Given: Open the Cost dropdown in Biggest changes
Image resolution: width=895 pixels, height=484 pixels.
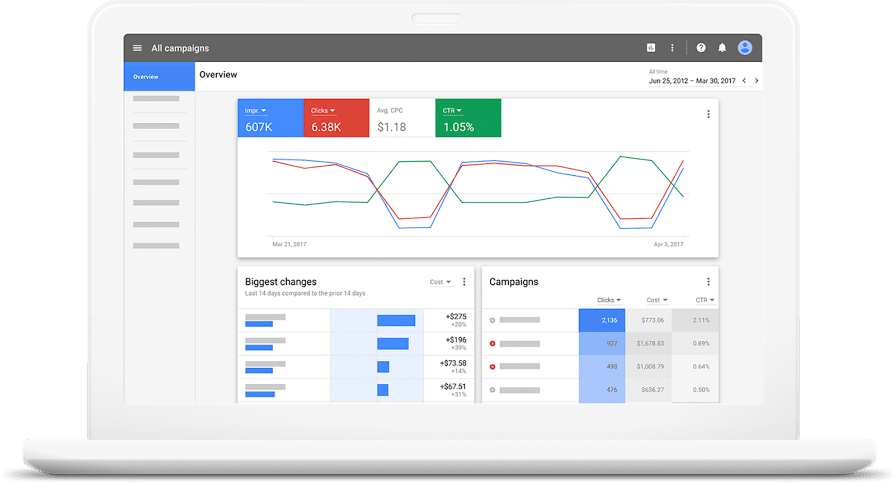Looking at the screenshot, I should pos(440,282).
